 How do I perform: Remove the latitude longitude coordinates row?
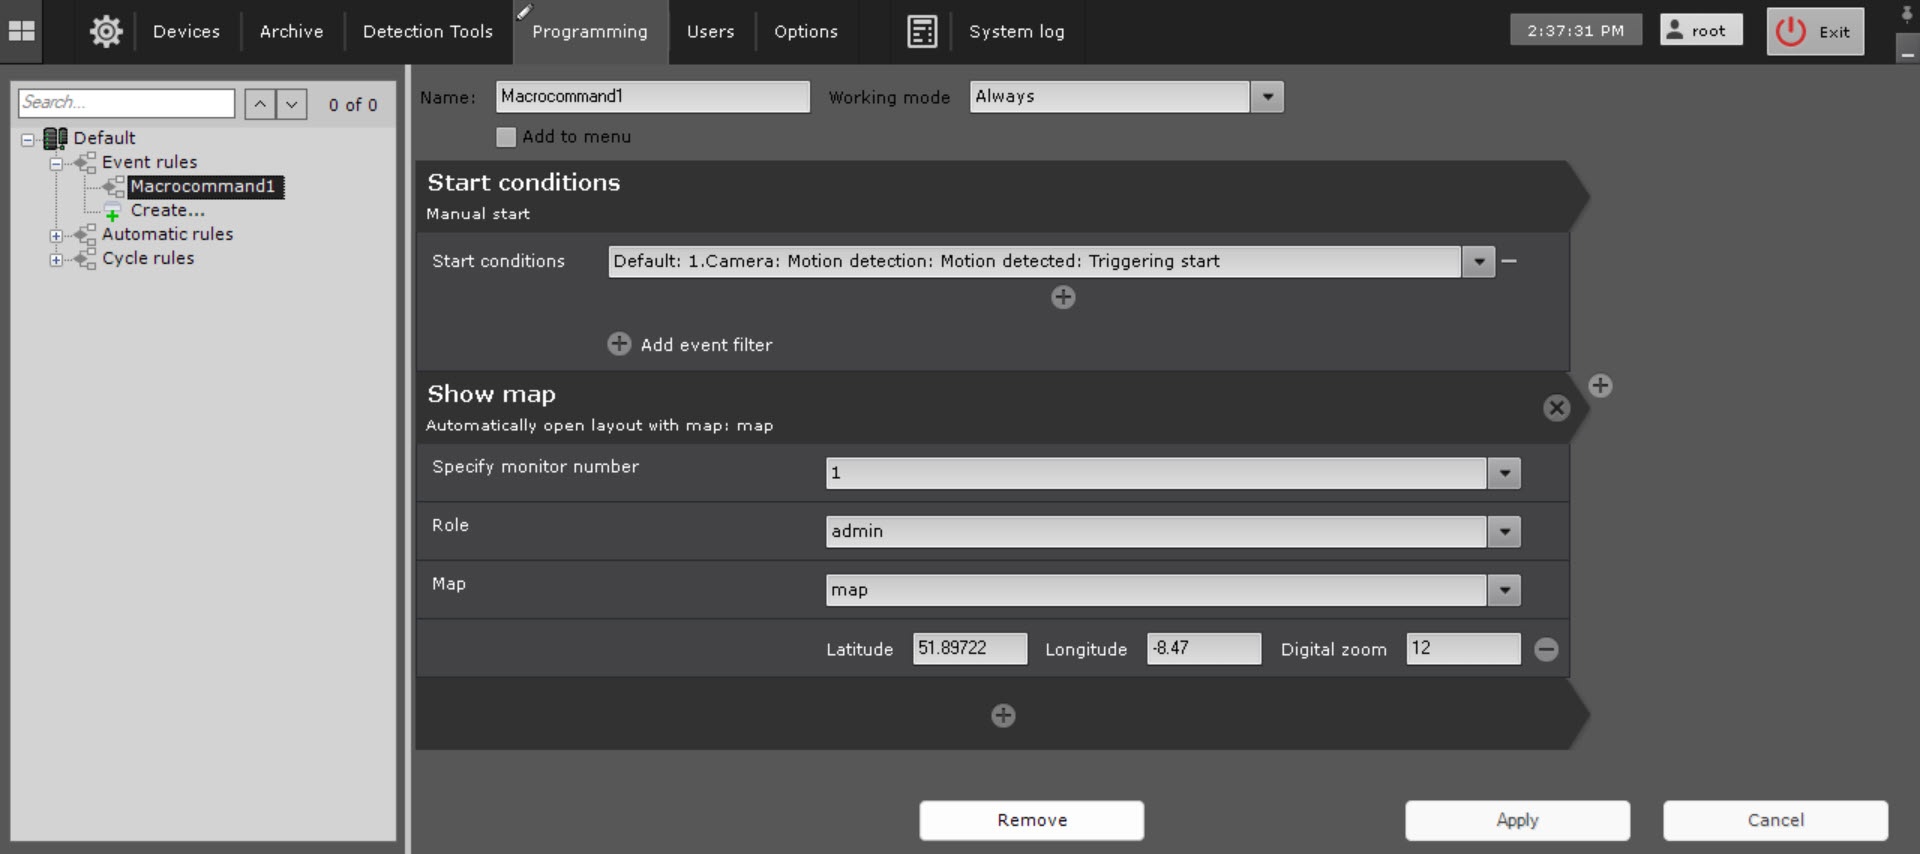tap(1546, 650)
